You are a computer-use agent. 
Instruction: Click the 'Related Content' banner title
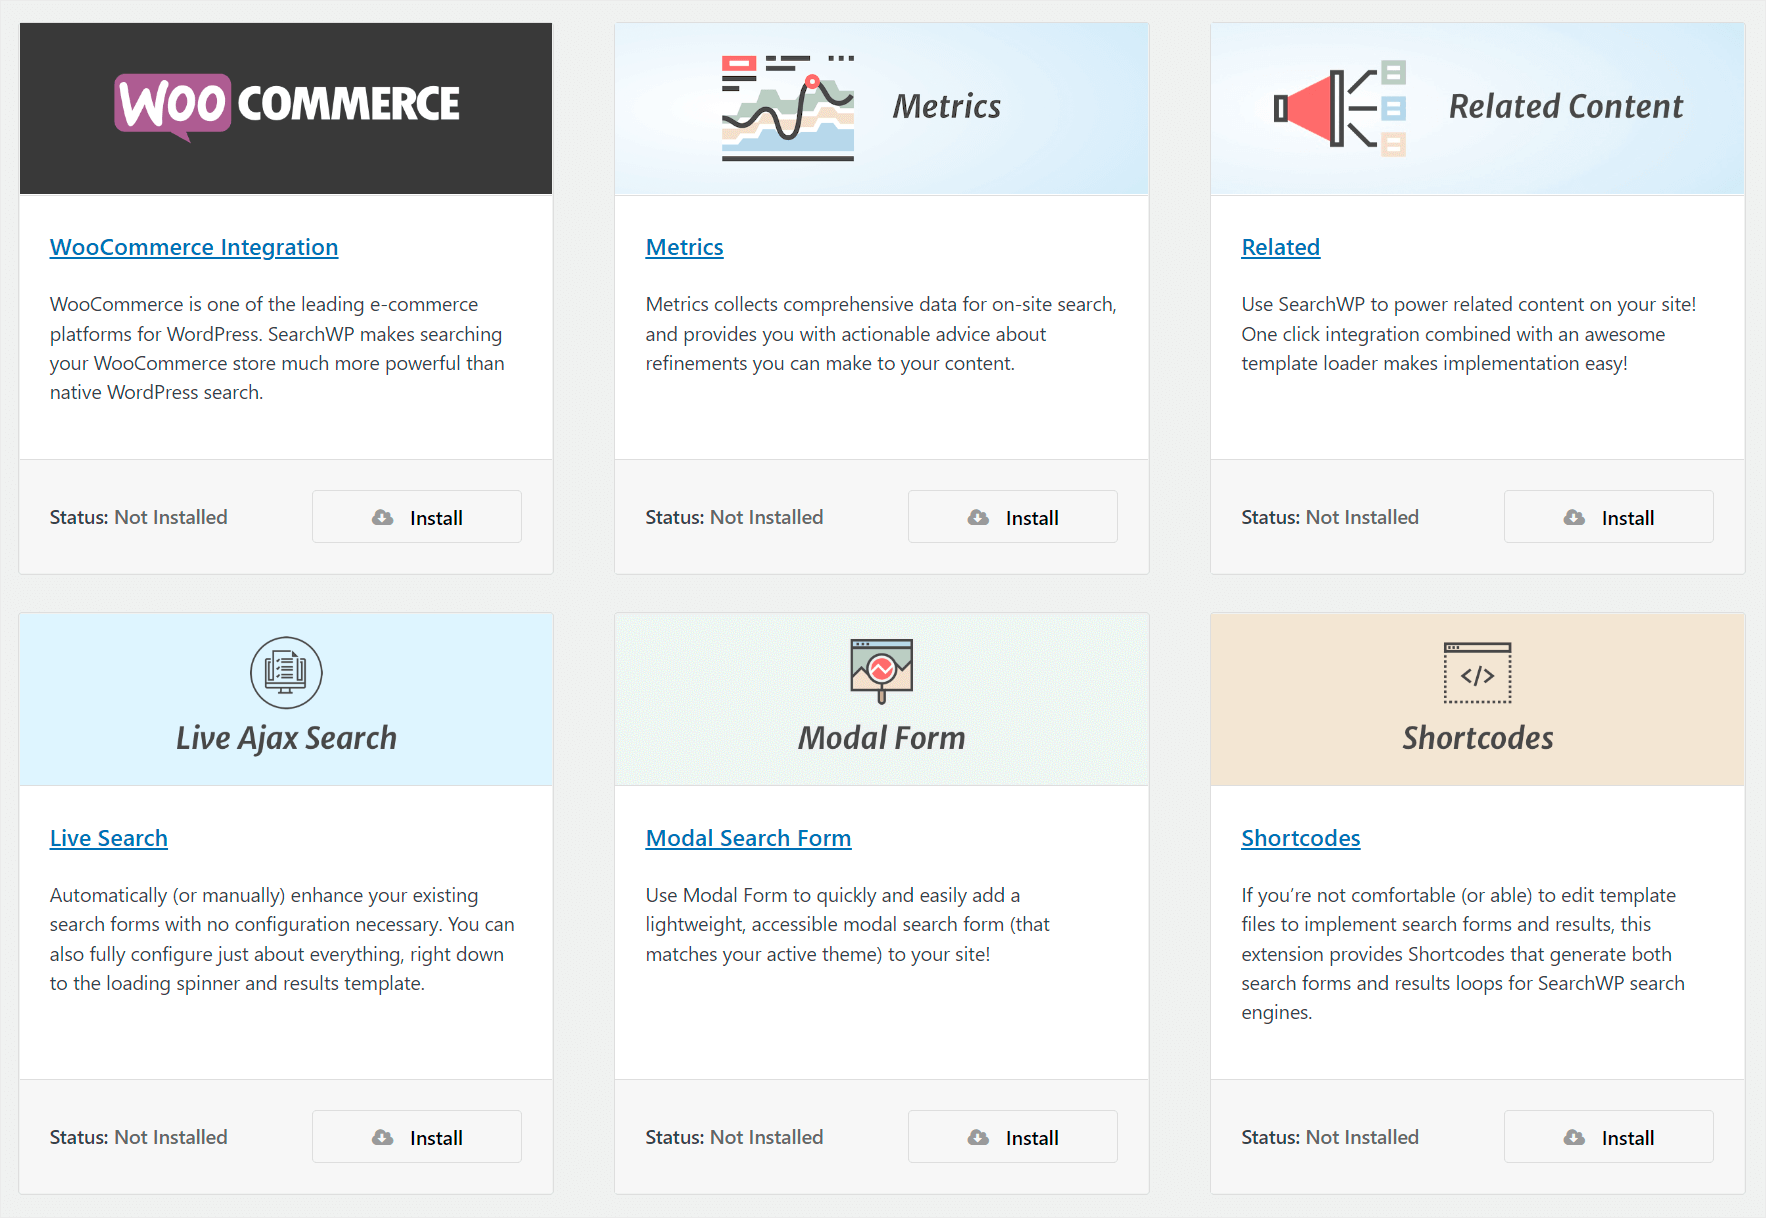coord(1566,106)
